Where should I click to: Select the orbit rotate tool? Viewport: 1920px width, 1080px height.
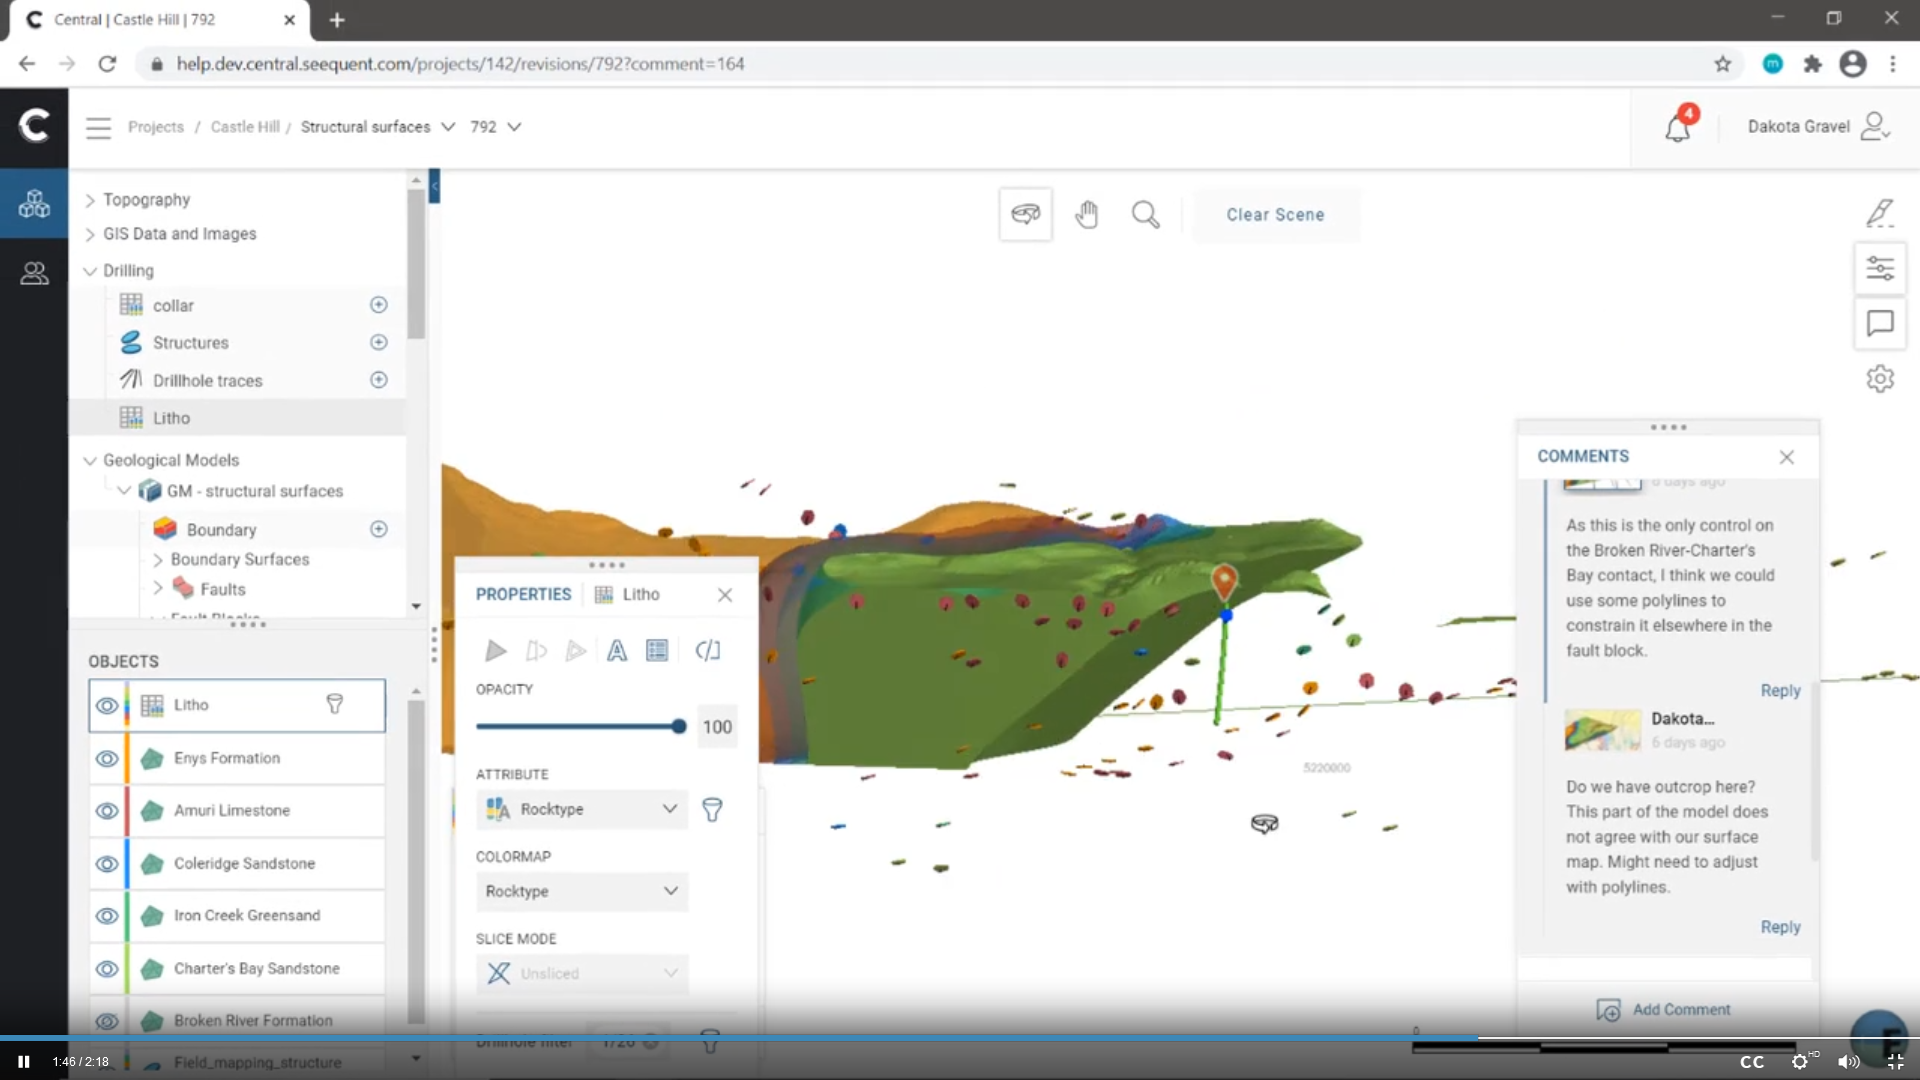[1025, 214]
